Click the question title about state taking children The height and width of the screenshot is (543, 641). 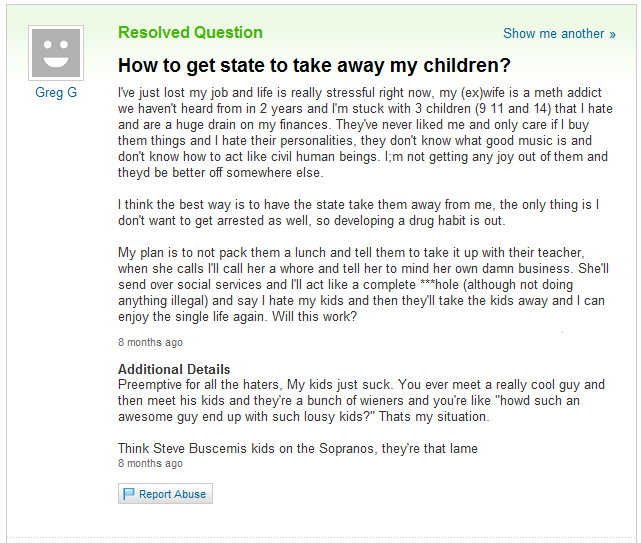point(314,66)
